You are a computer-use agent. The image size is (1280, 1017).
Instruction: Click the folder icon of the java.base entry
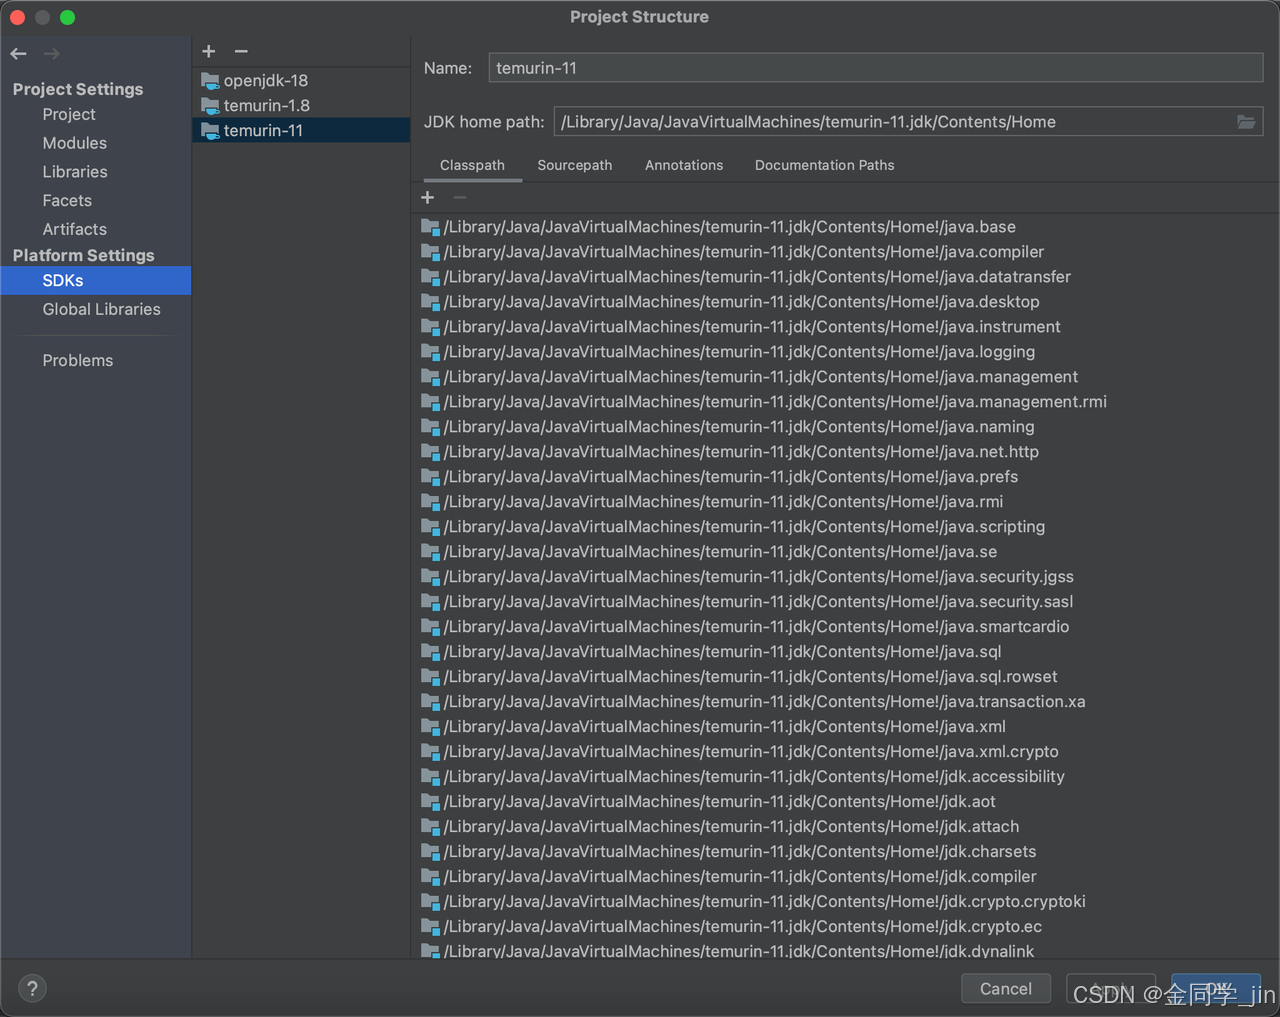(x=431, y=227)
